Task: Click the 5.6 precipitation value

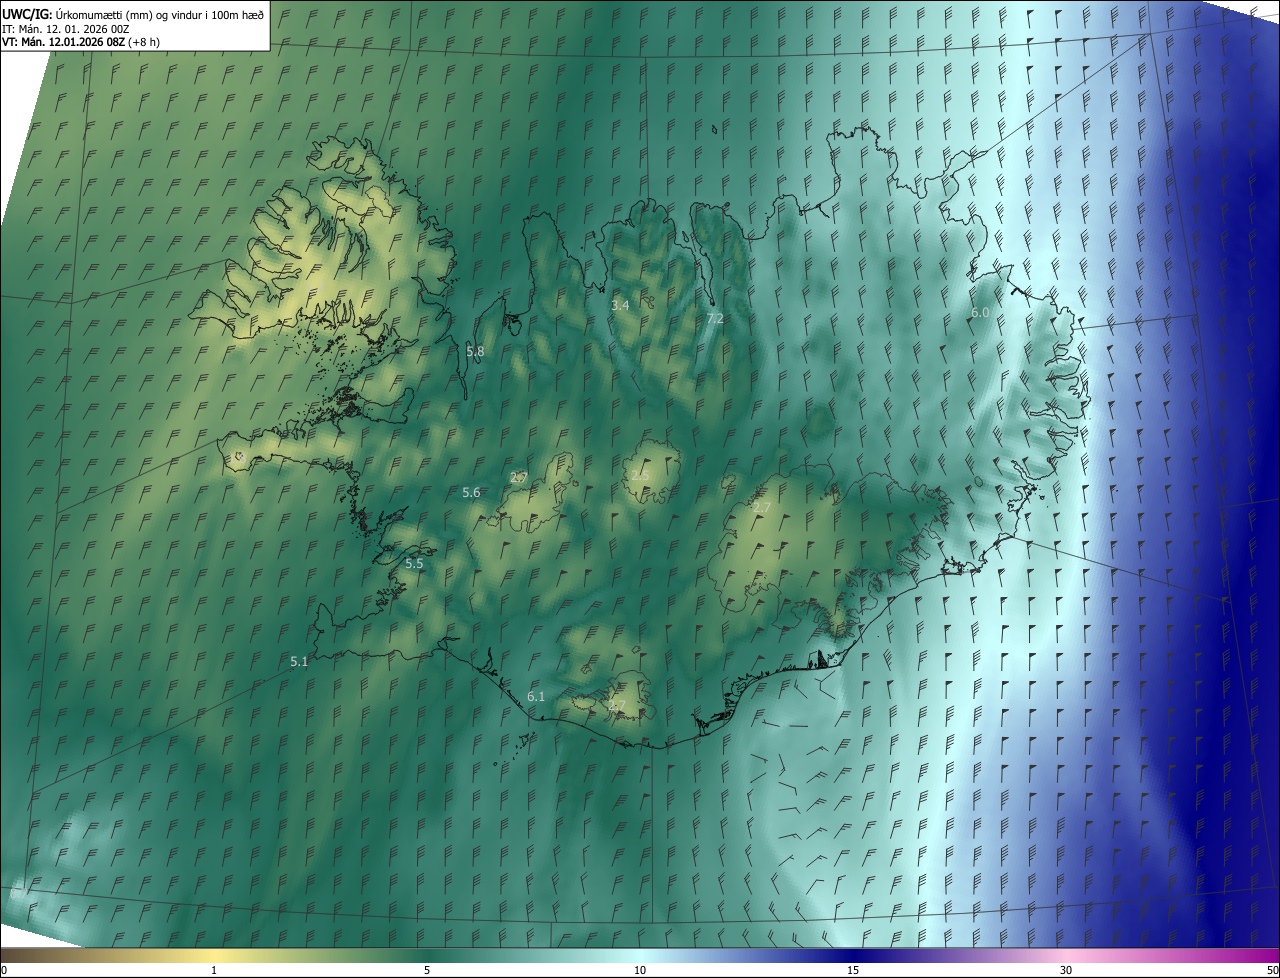Action: 471,493
